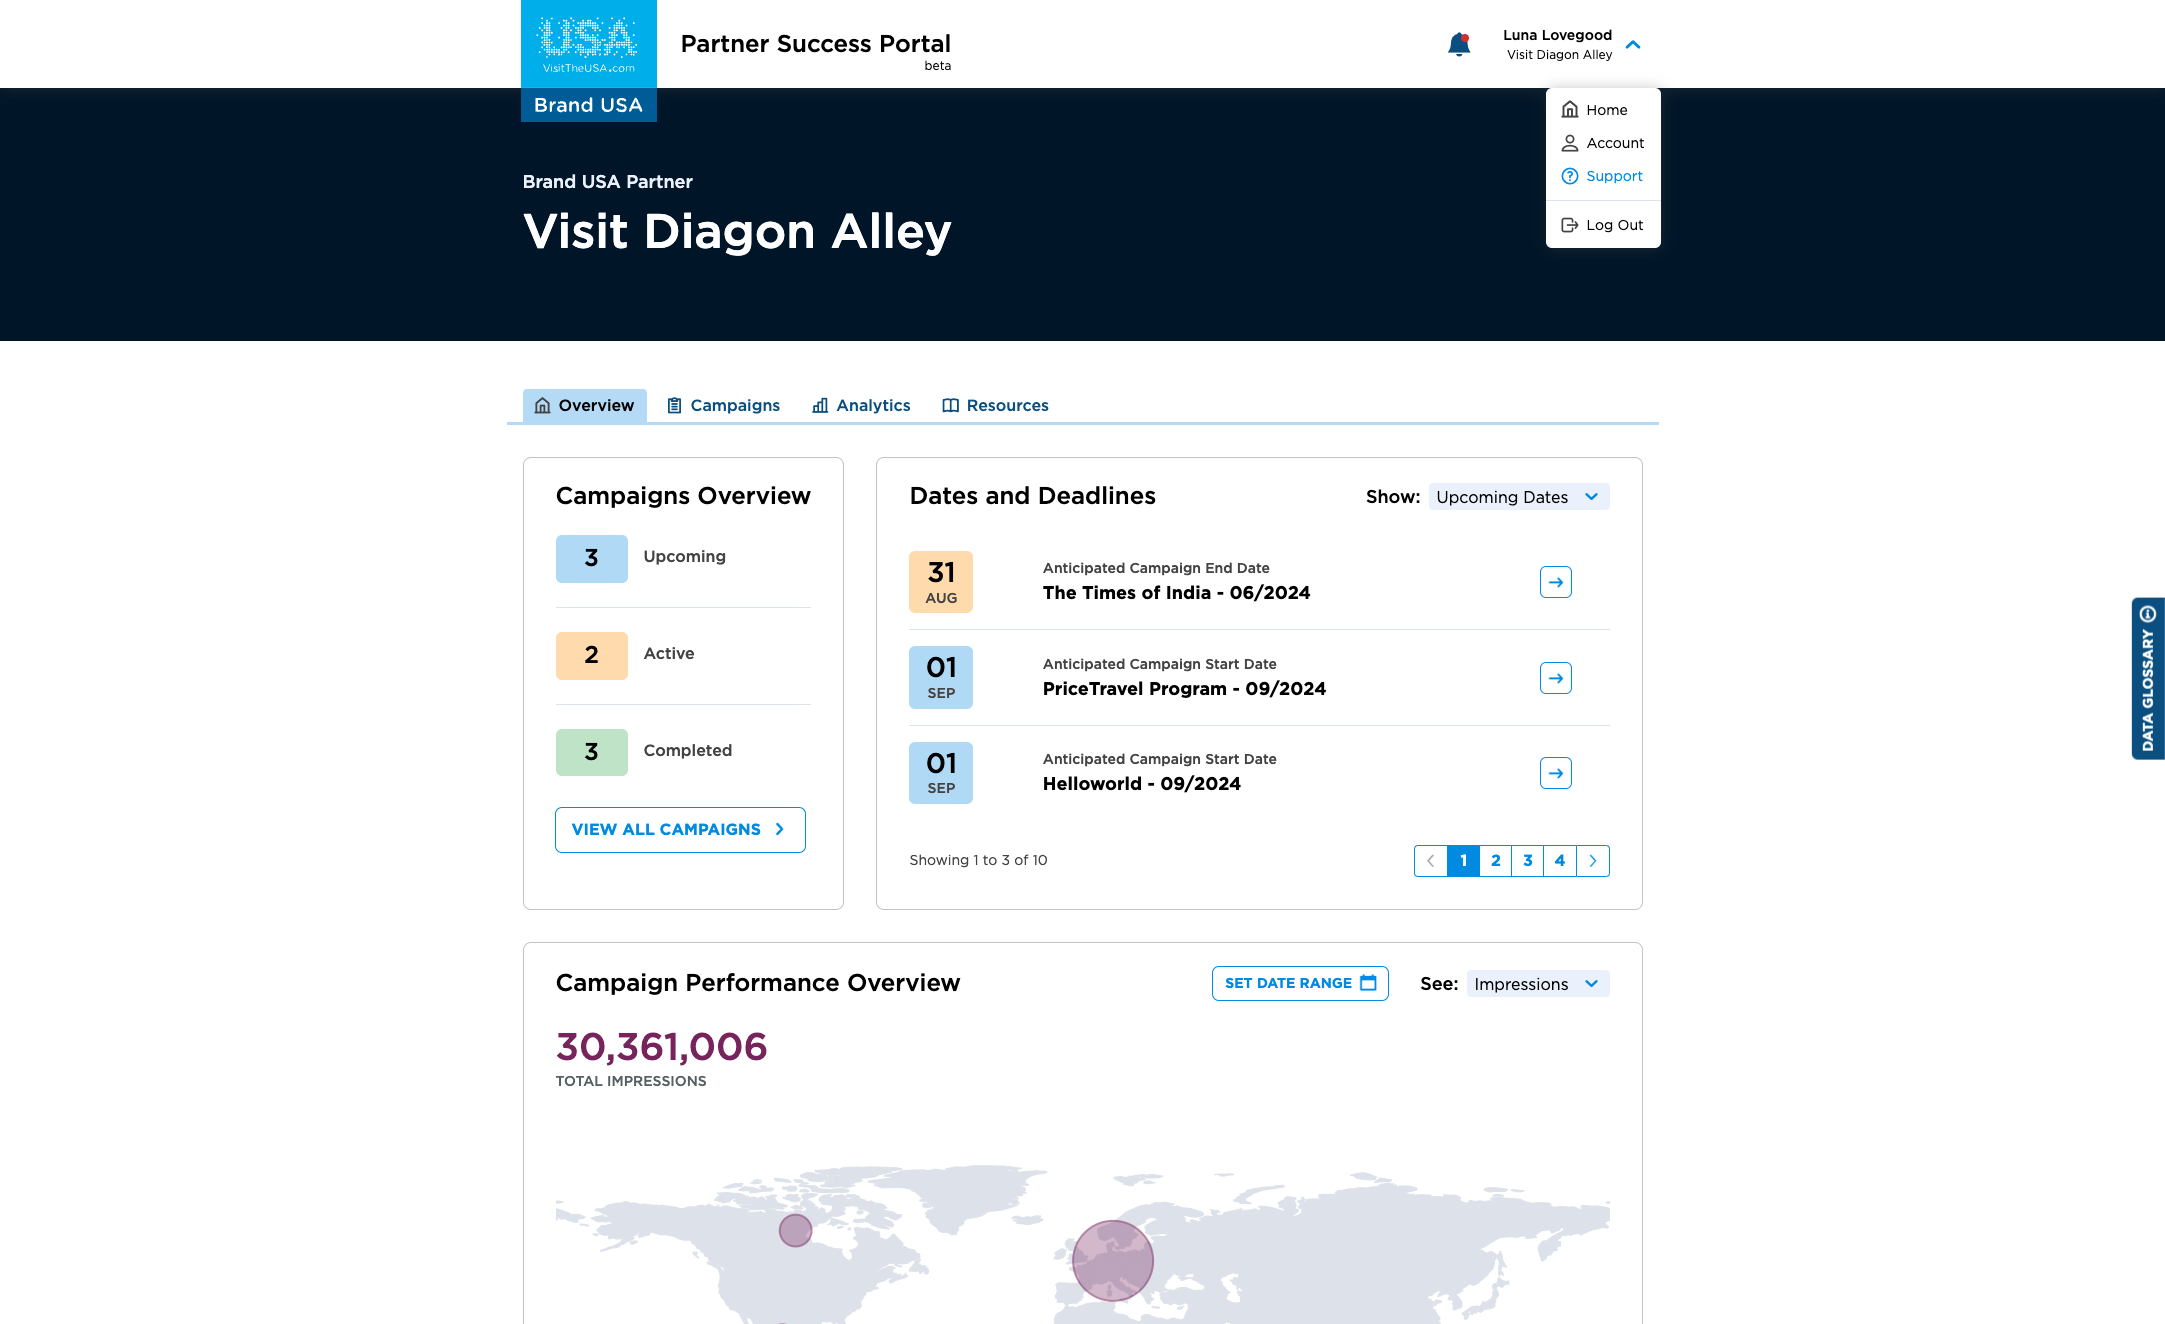Go to page 4 of deadlines

point(1559,861)
